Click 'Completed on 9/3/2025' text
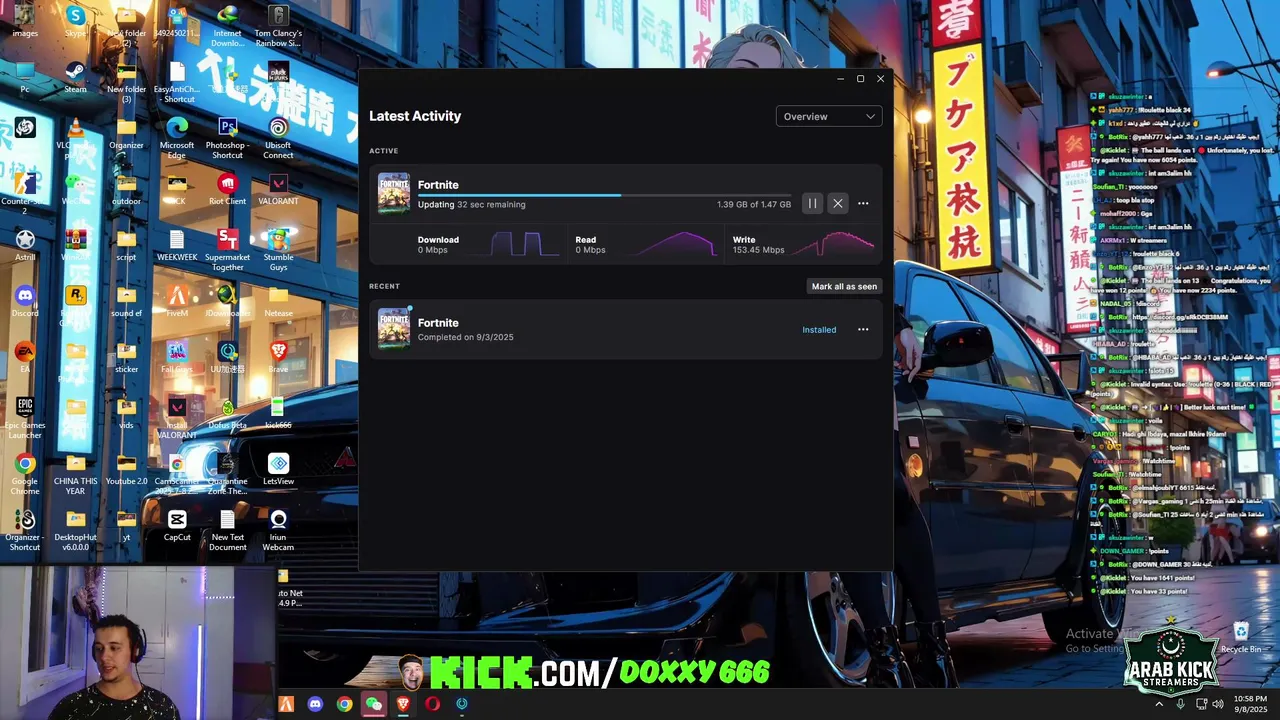Image resolution: width=1280 pixels, height=720 pixels. [x=465, y=337]
